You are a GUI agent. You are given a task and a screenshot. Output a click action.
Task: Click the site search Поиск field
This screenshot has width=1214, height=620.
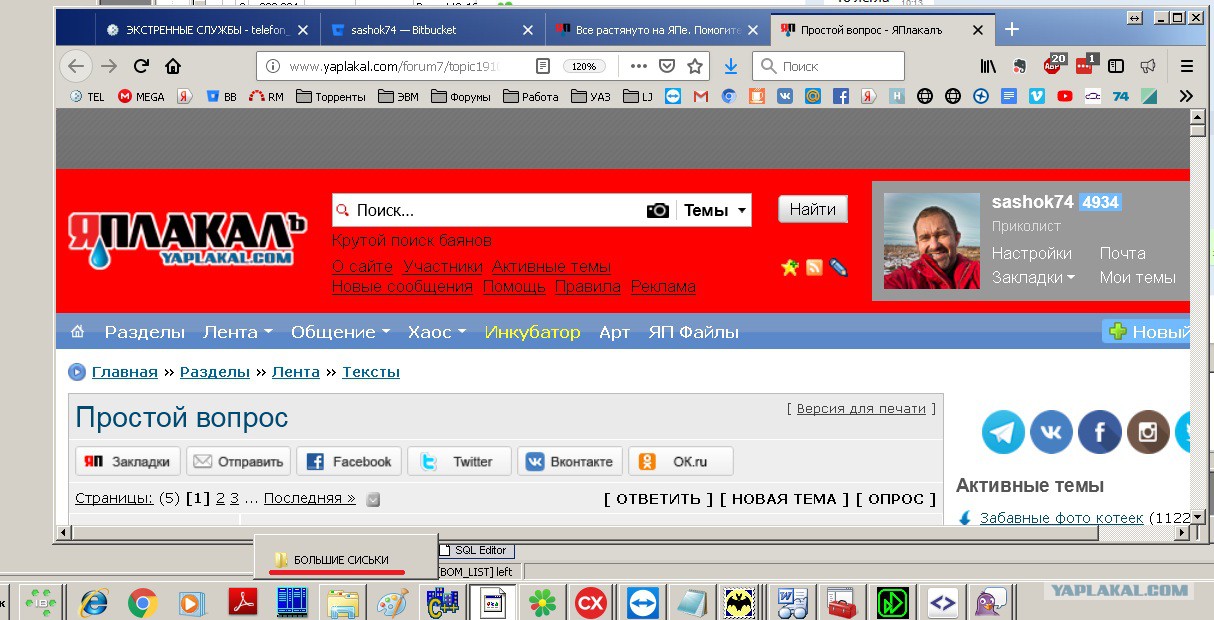(x=488, y=210)
